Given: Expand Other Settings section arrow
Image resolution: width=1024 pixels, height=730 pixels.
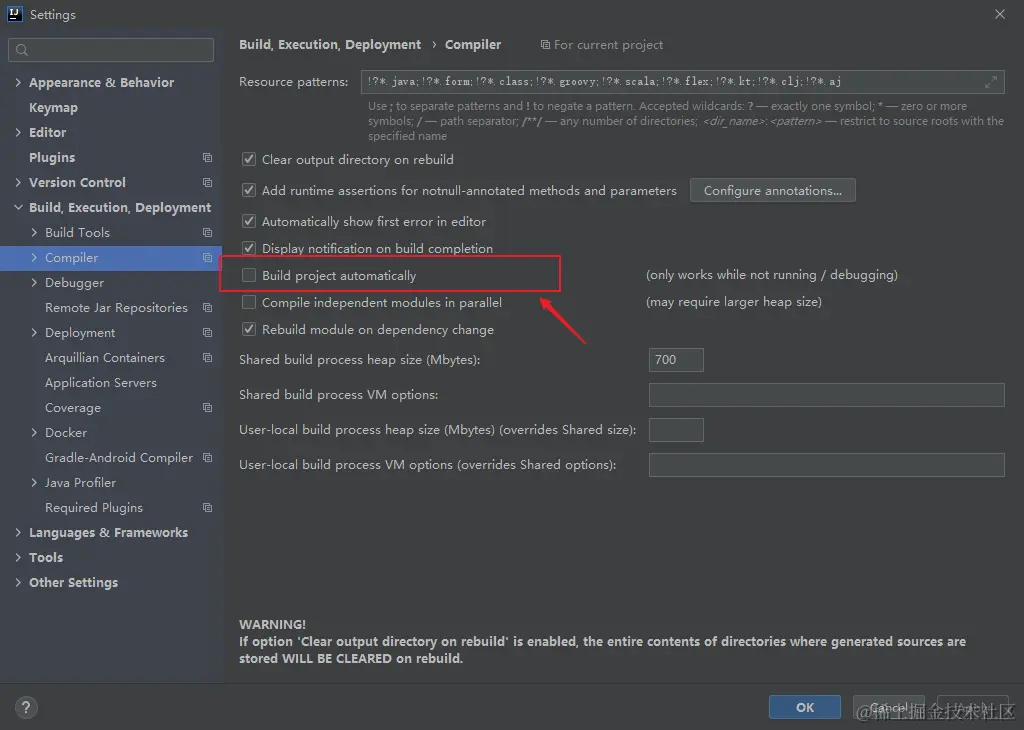Looking at the screenshot, I should 18,583.
